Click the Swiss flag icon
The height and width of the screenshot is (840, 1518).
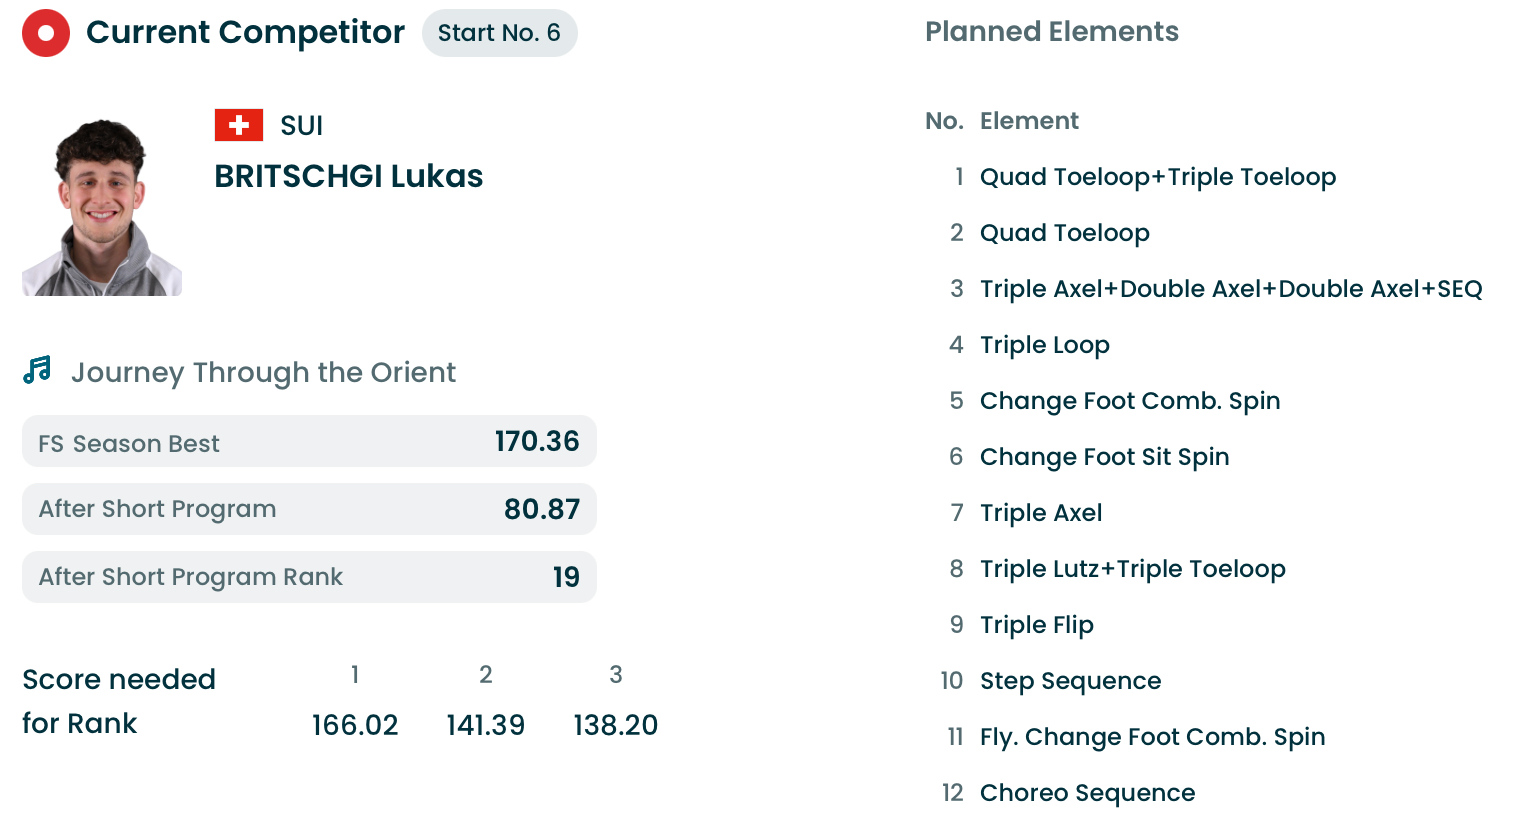239,125
